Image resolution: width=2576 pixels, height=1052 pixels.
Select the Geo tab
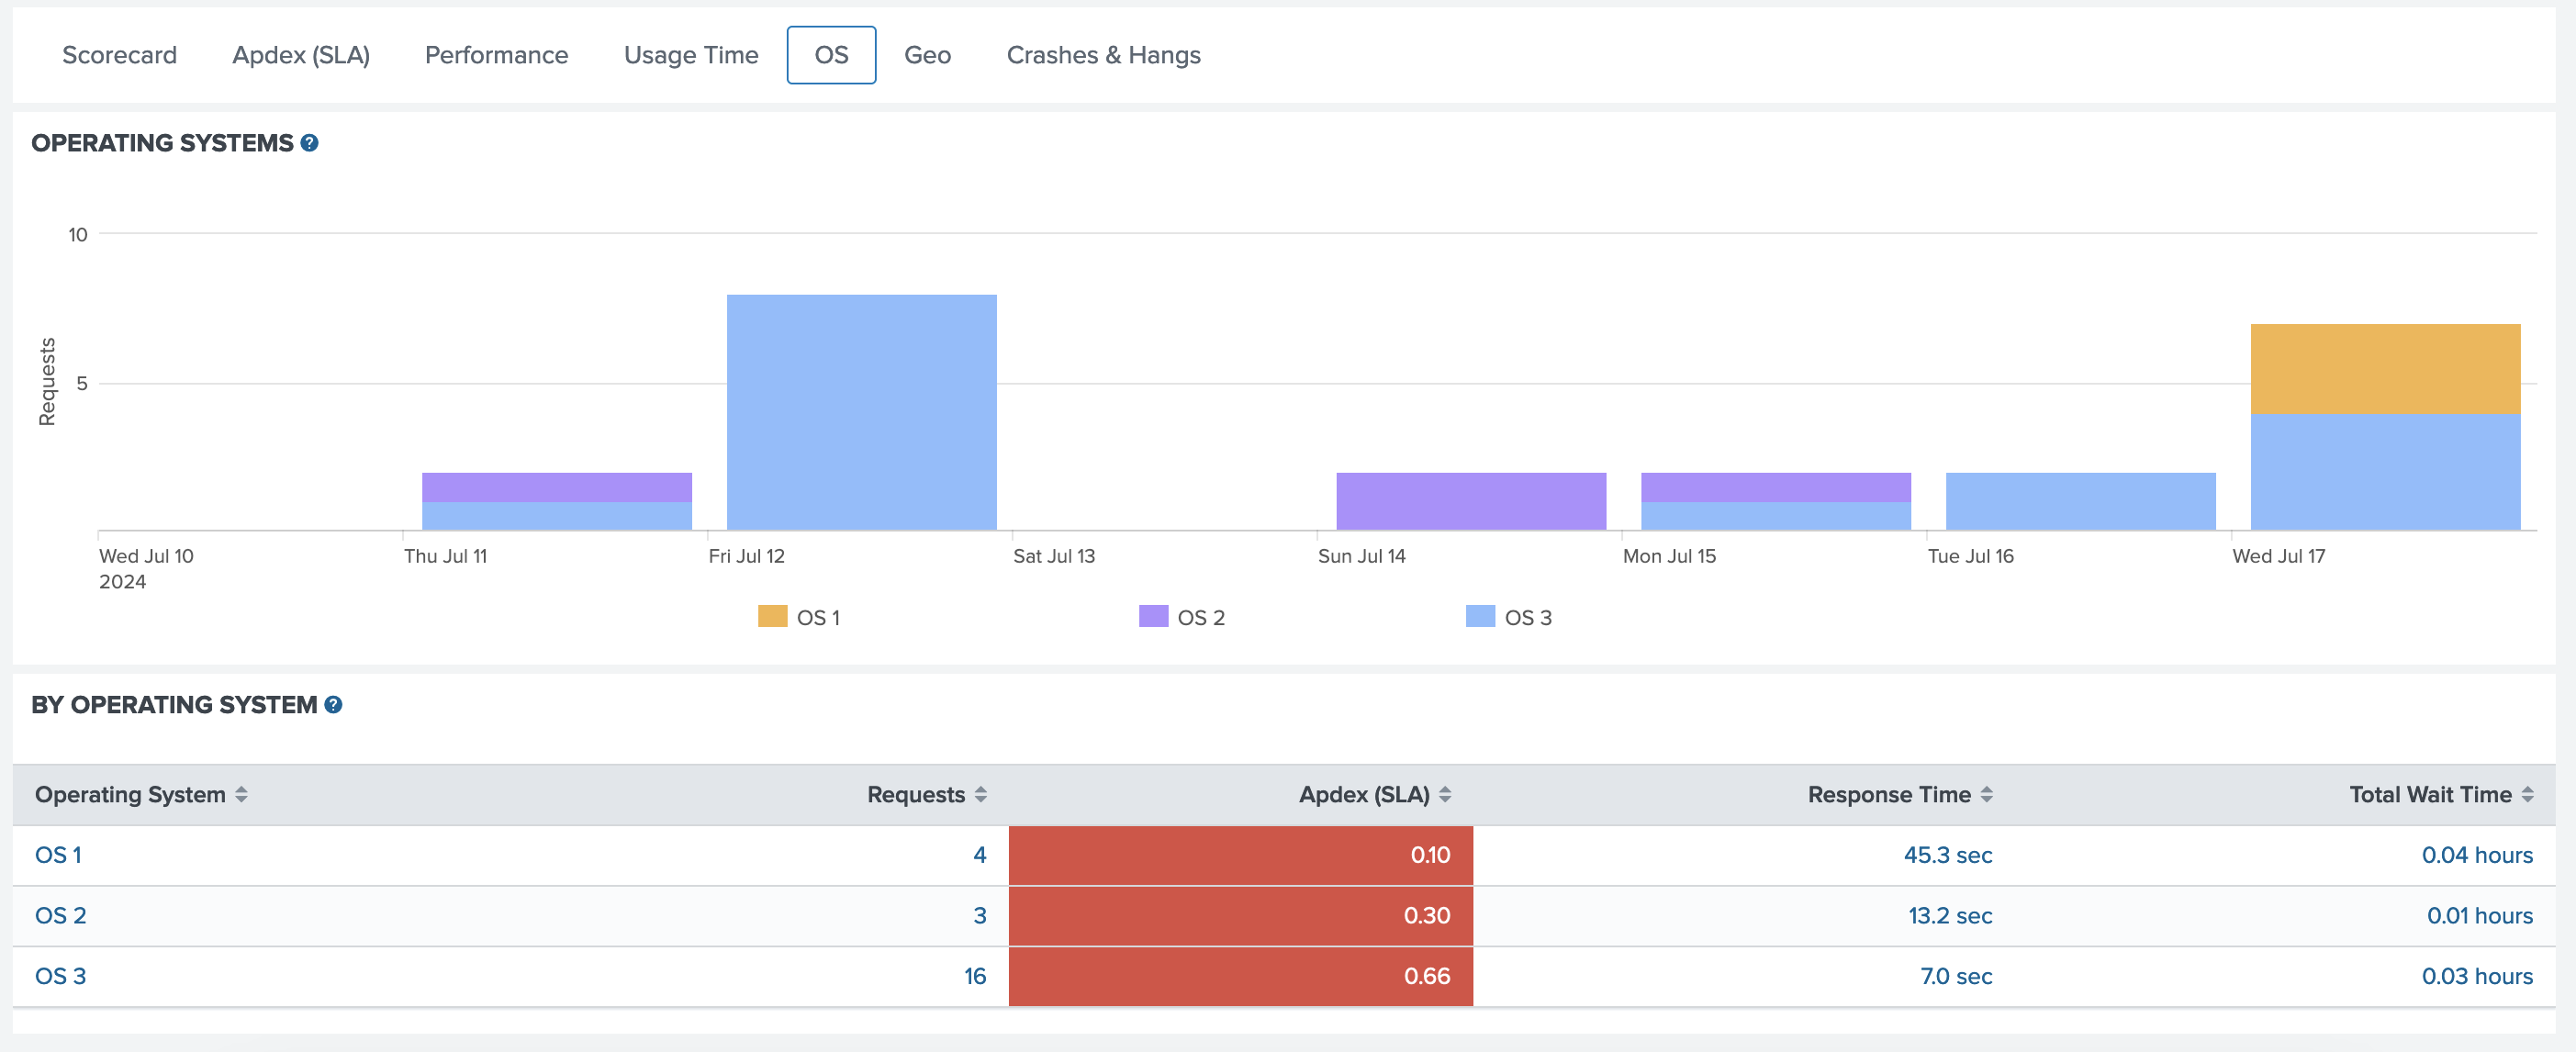point(927,55)
